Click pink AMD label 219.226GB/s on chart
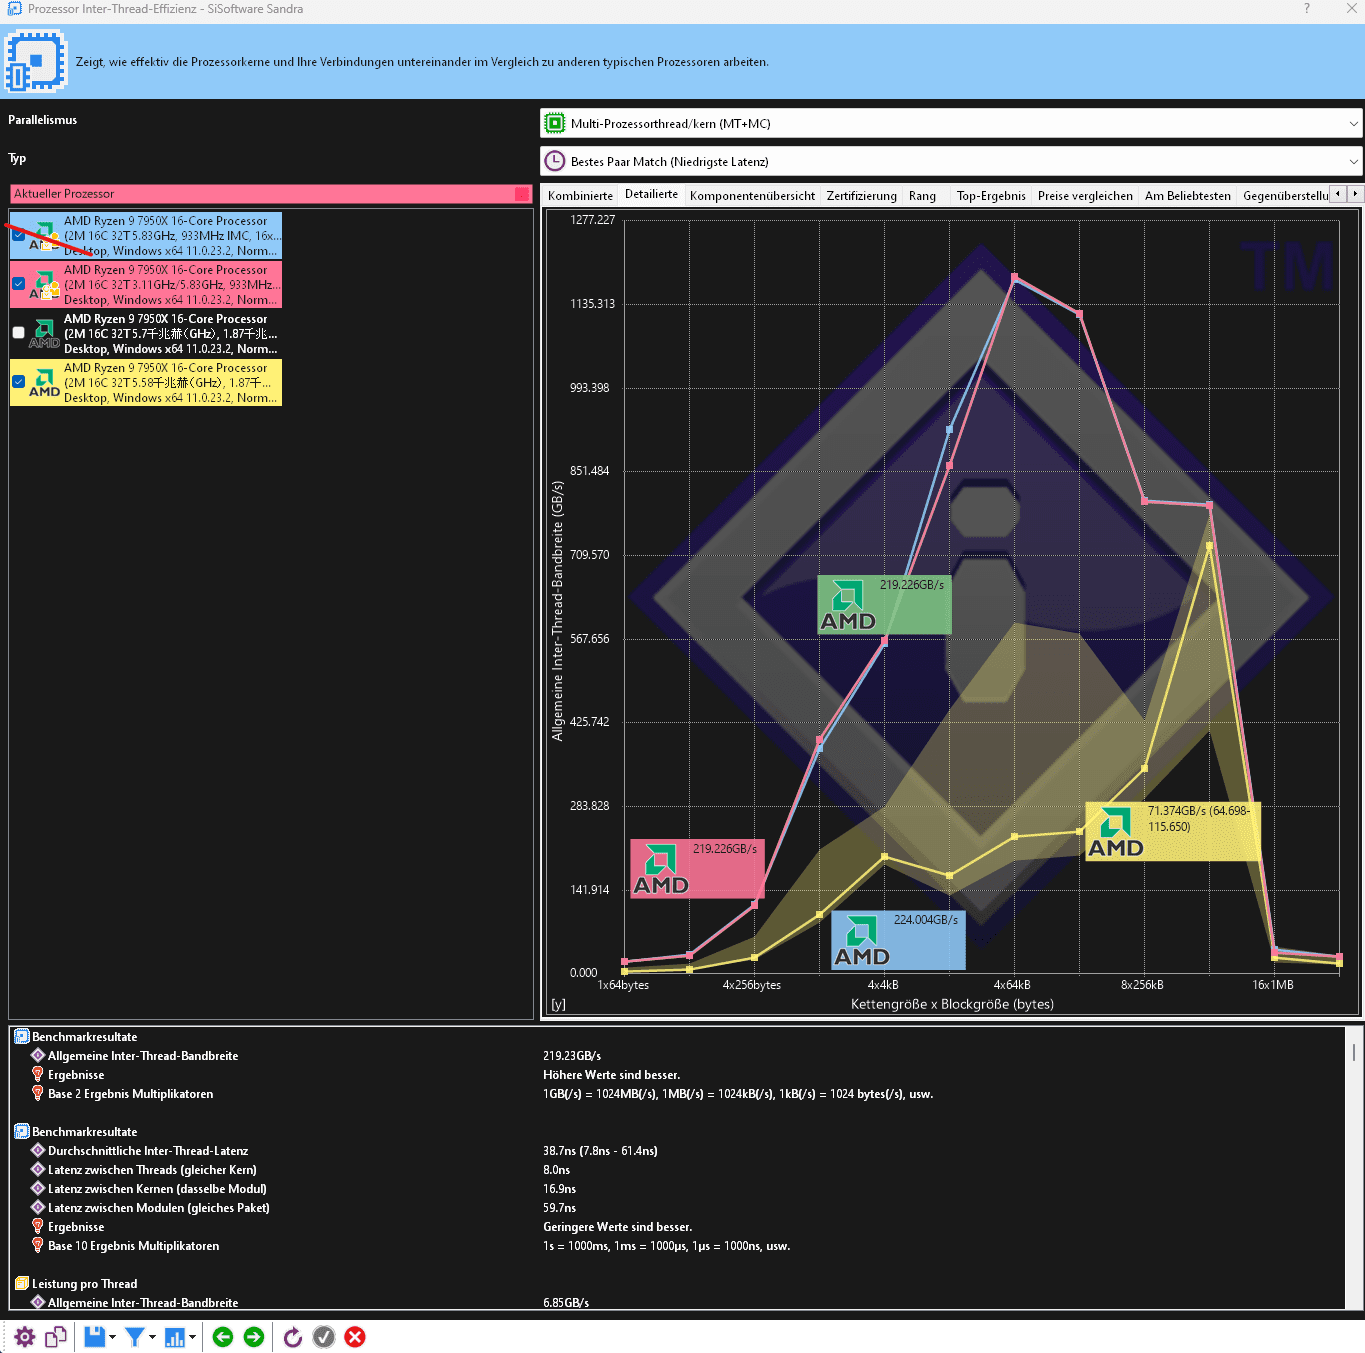This screenshot has height=1353, width=1365. [697, 868]
